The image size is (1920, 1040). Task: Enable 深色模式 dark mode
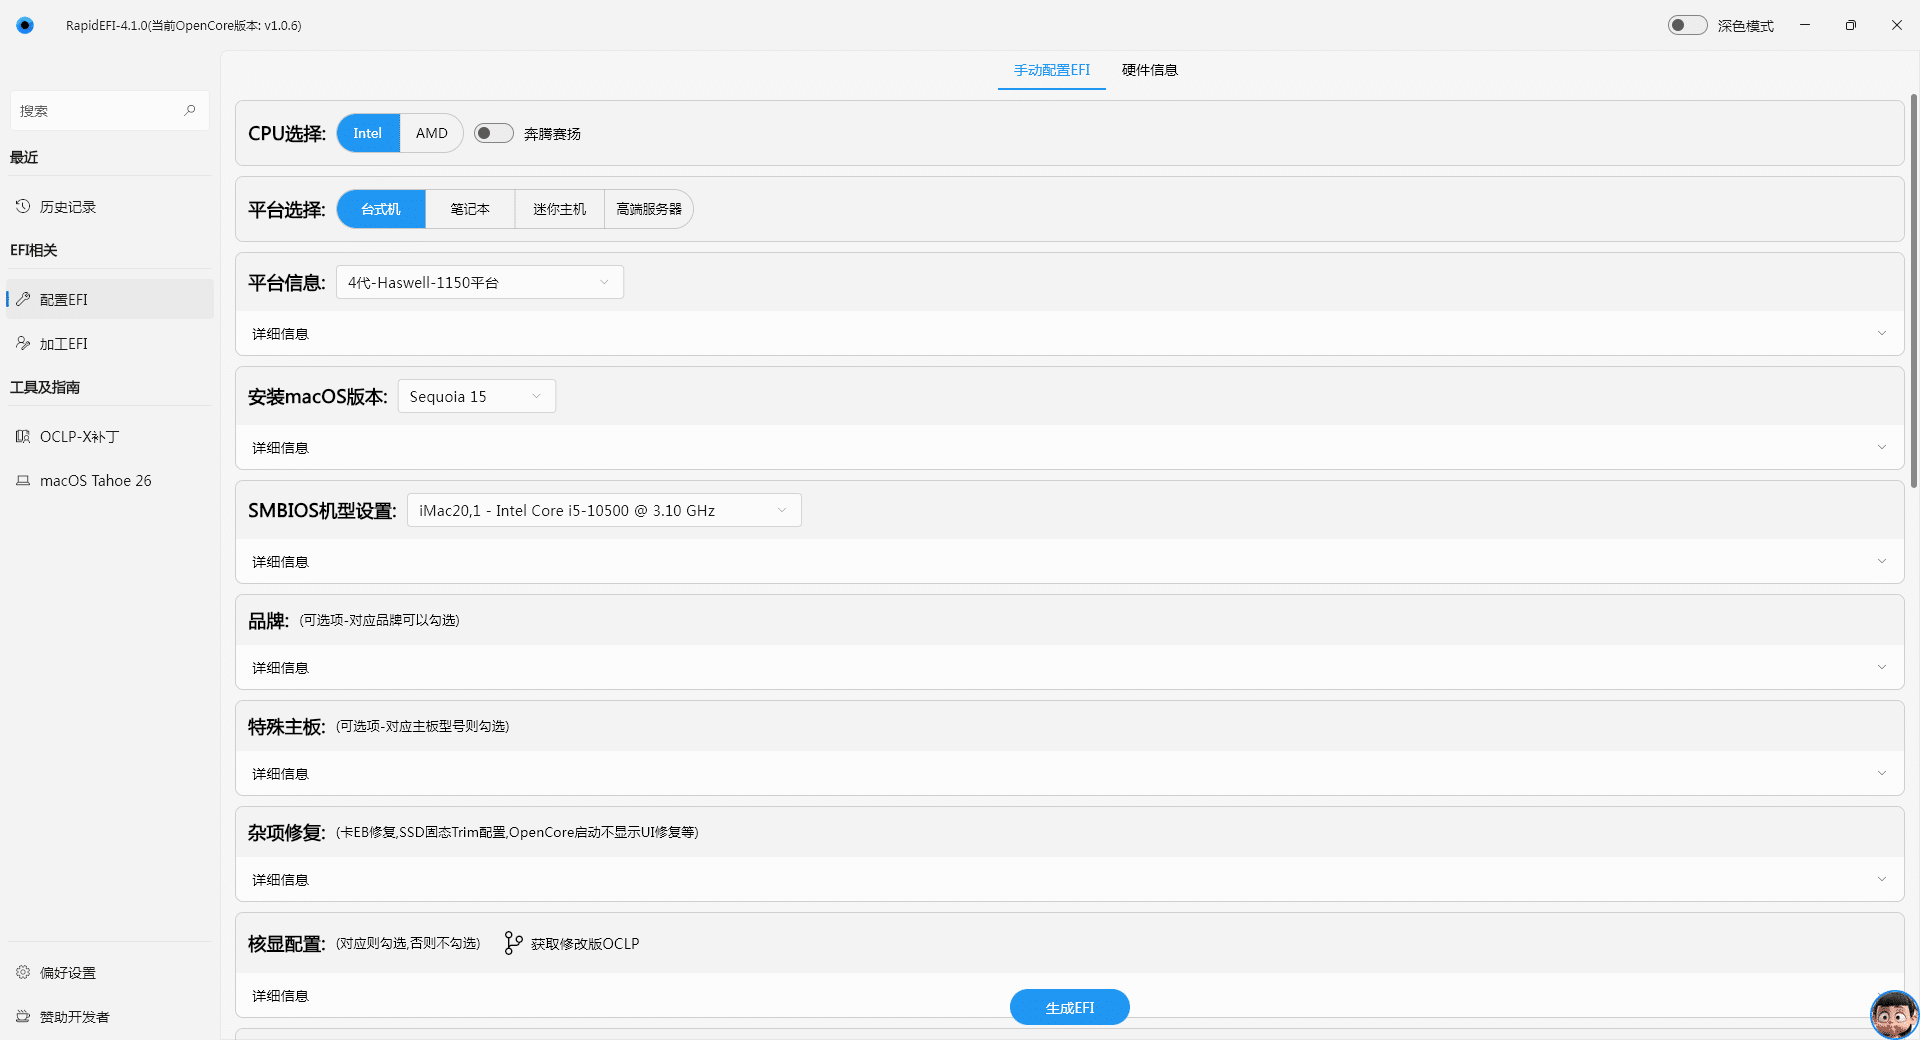[x=1686, y=24]
